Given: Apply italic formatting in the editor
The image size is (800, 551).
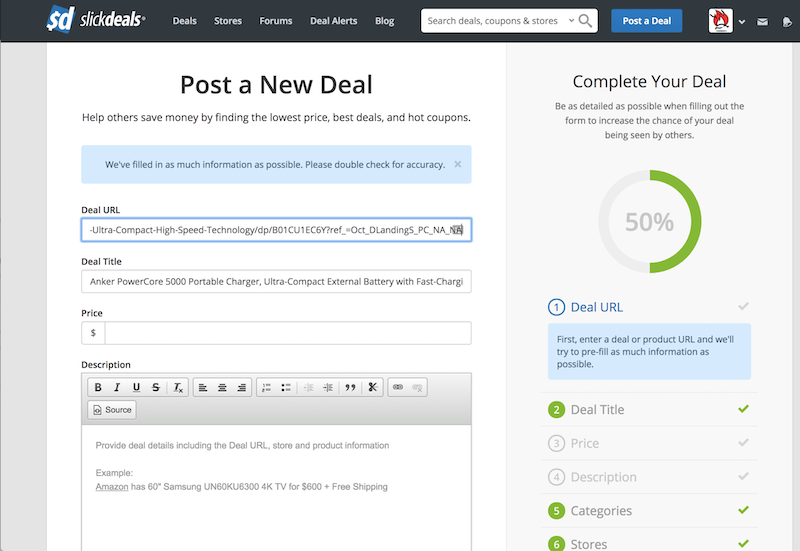Looking at the screenshot, I should pos(117,387).
